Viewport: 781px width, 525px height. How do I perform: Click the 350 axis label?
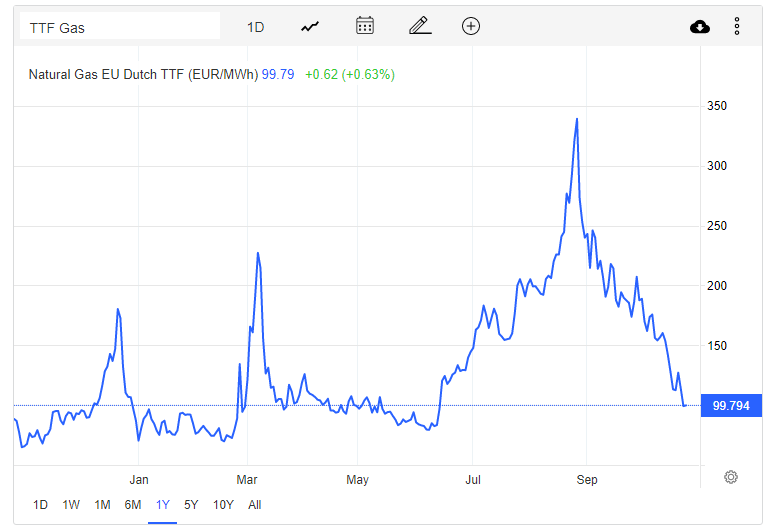pos(717,106)
